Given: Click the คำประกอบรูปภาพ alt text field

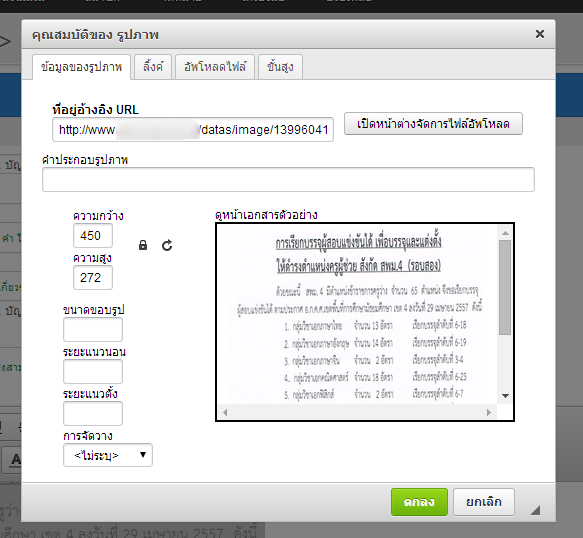Looking at the screenshot, I should [x=288, y=180].
